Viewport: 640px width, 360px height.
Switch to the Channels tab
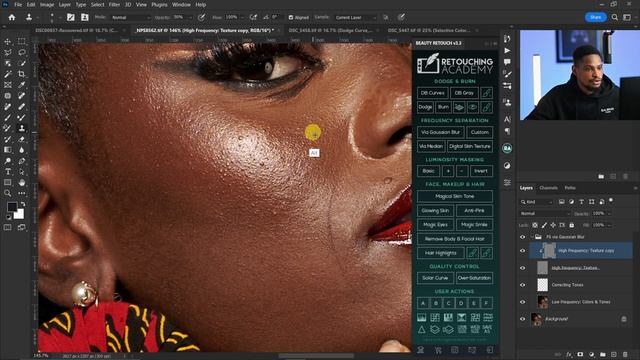(x=548, y=188)
